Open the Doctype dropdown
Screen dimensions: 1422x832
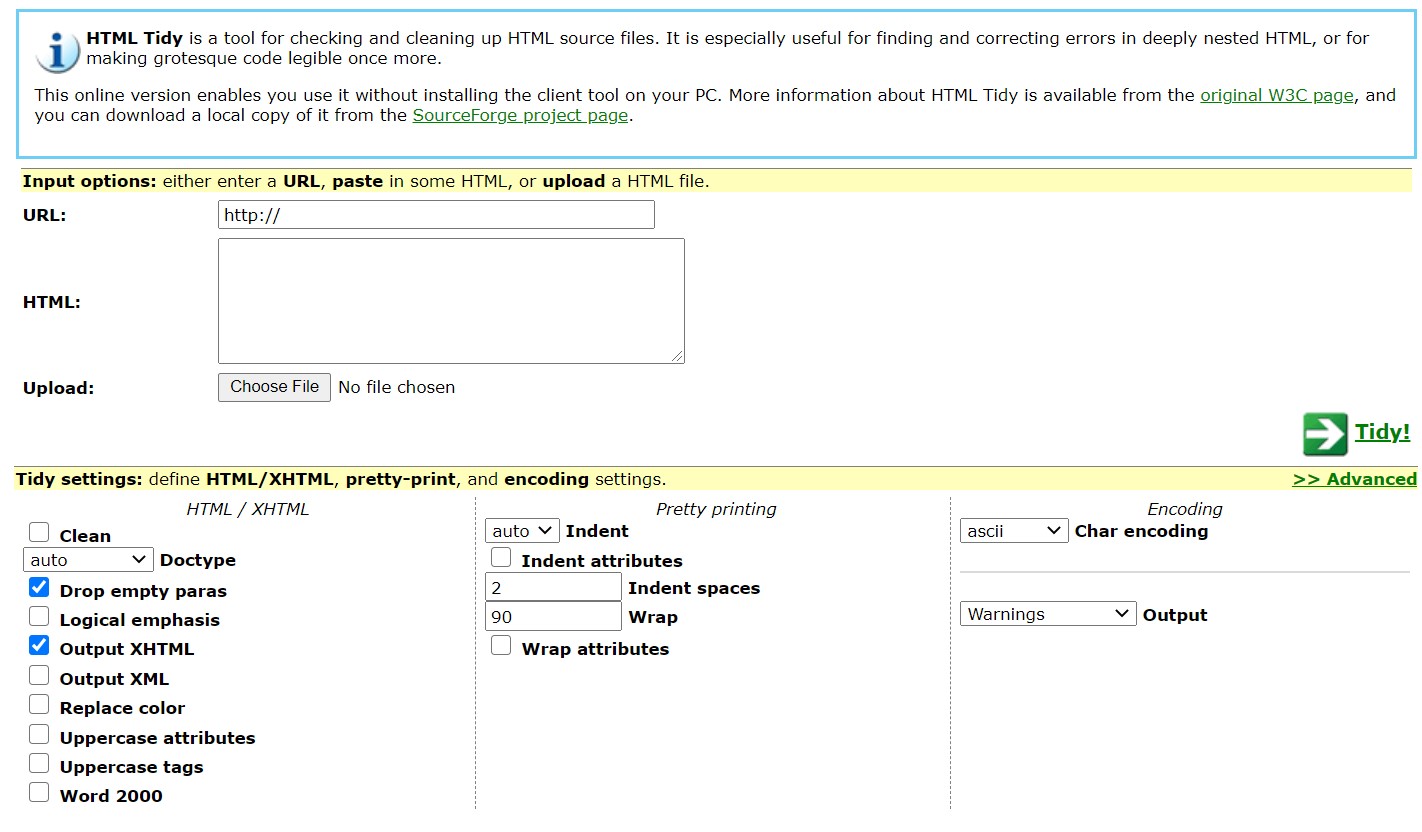point(87,559)
